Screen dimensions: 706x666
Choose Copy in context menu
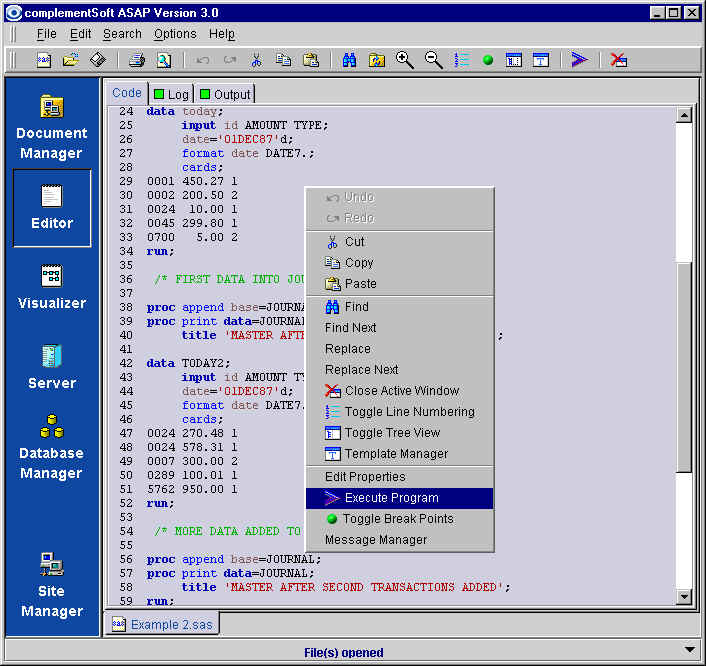(399, 263)
